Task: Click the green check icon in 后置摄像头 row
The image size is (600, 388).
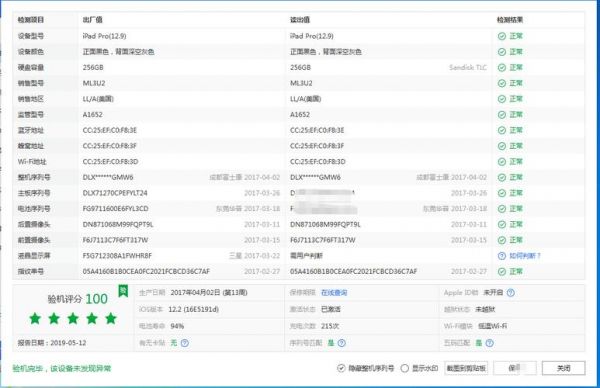Action: [502, 224]
